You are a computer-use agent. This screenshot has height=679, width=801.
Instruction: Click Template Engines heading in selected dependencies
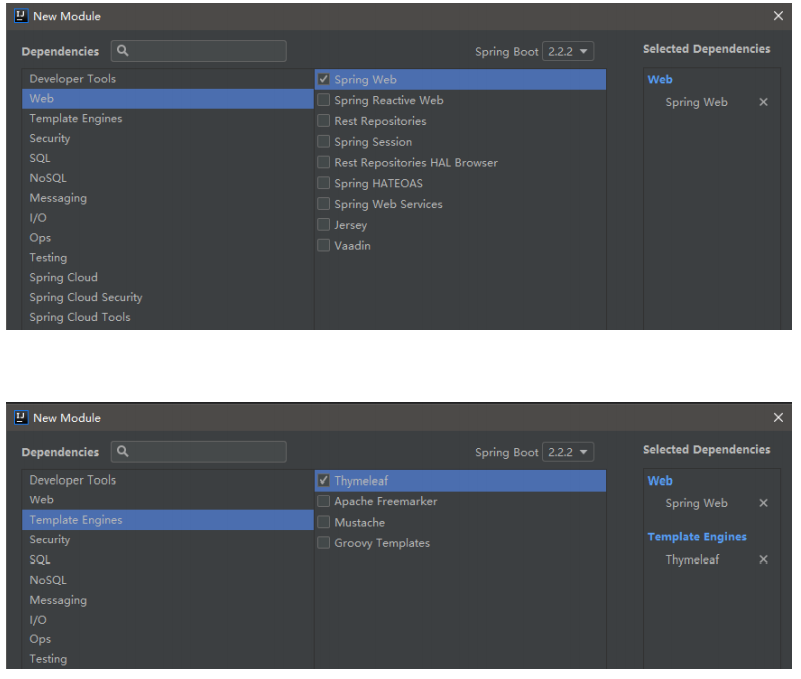pos(697,536)
